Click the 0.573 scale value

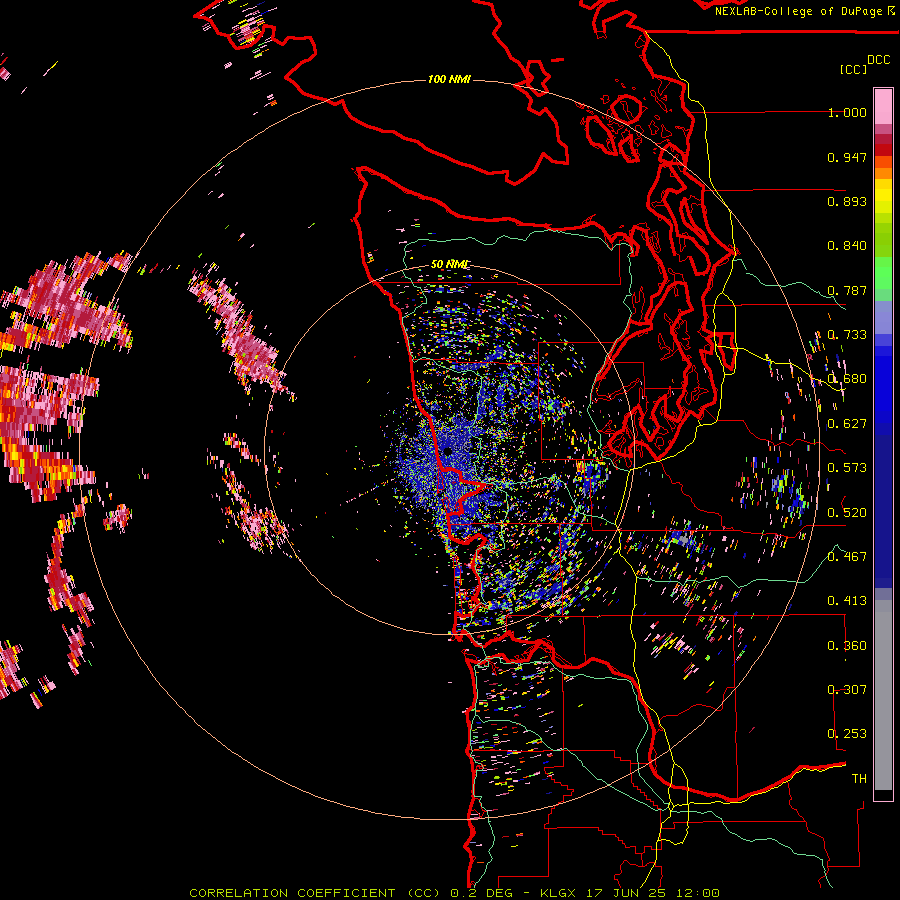[x=847, y=468]
